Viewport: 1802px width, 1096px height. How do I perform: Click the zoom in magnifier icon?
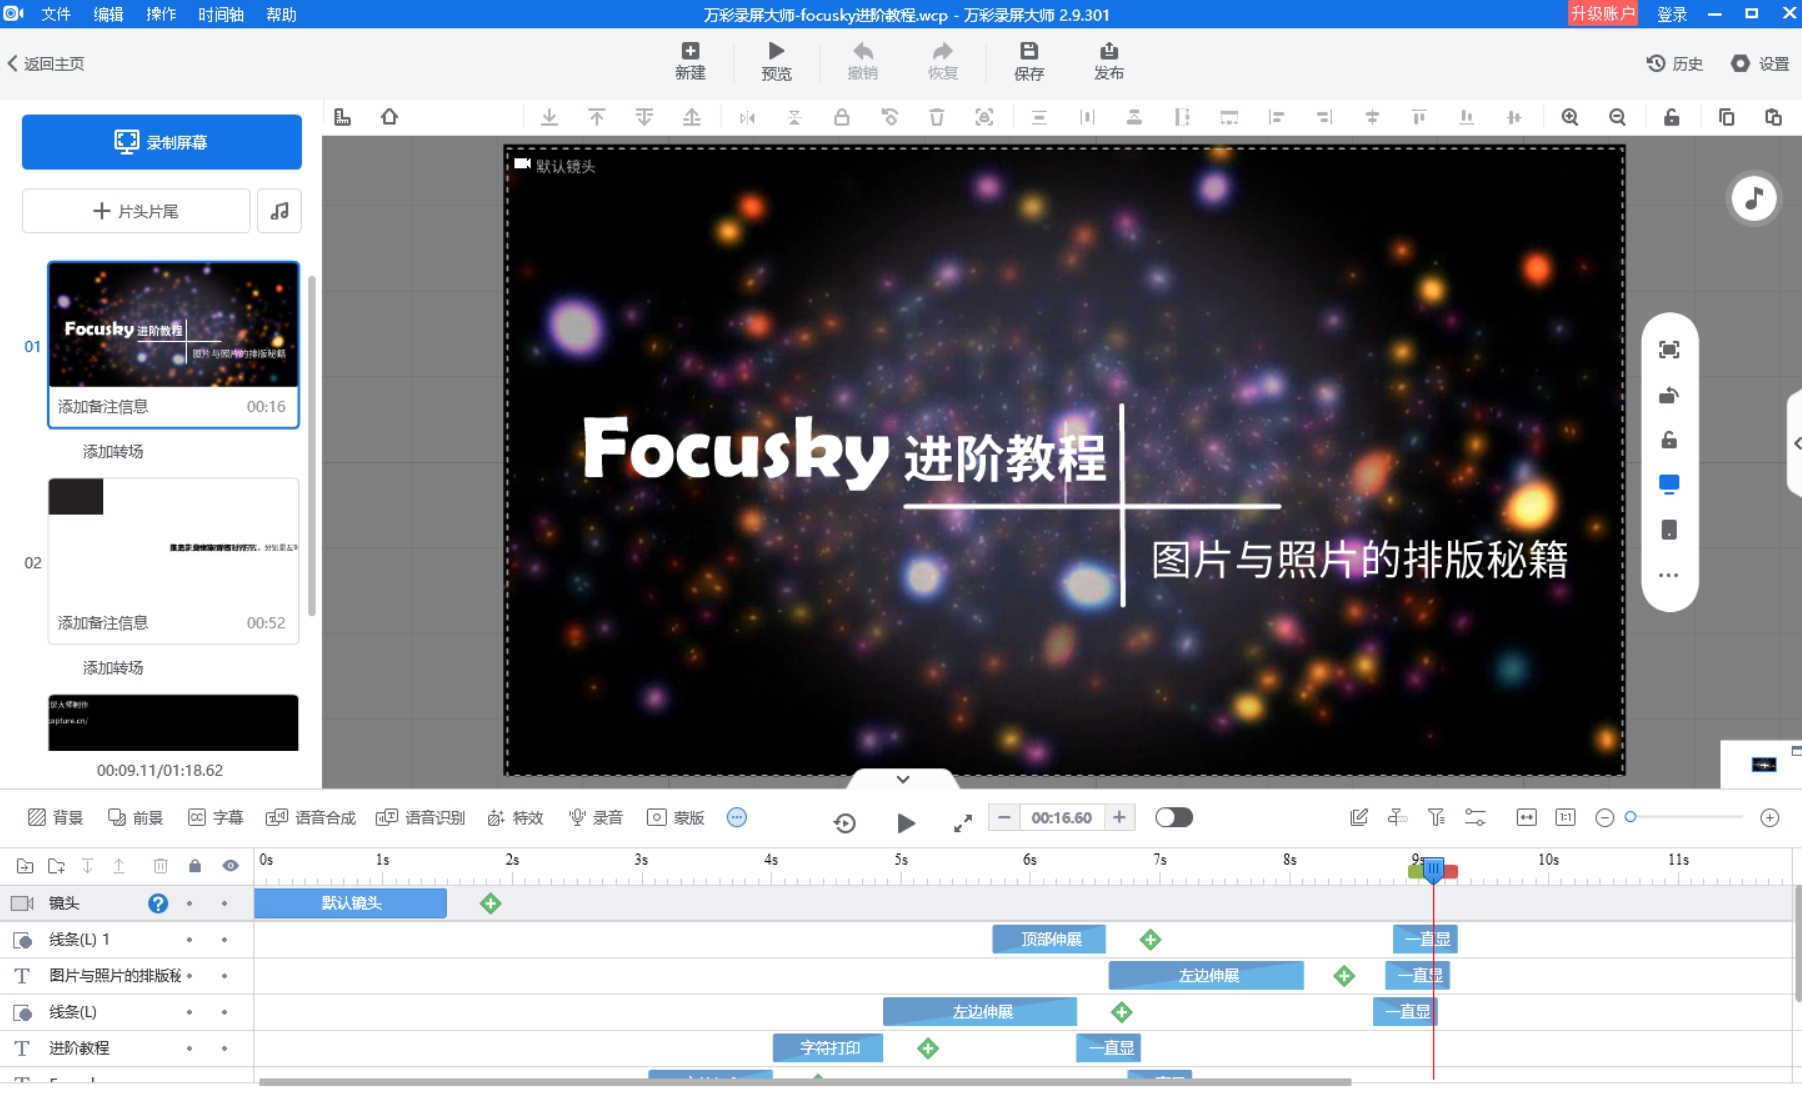tap(1570, 117)
